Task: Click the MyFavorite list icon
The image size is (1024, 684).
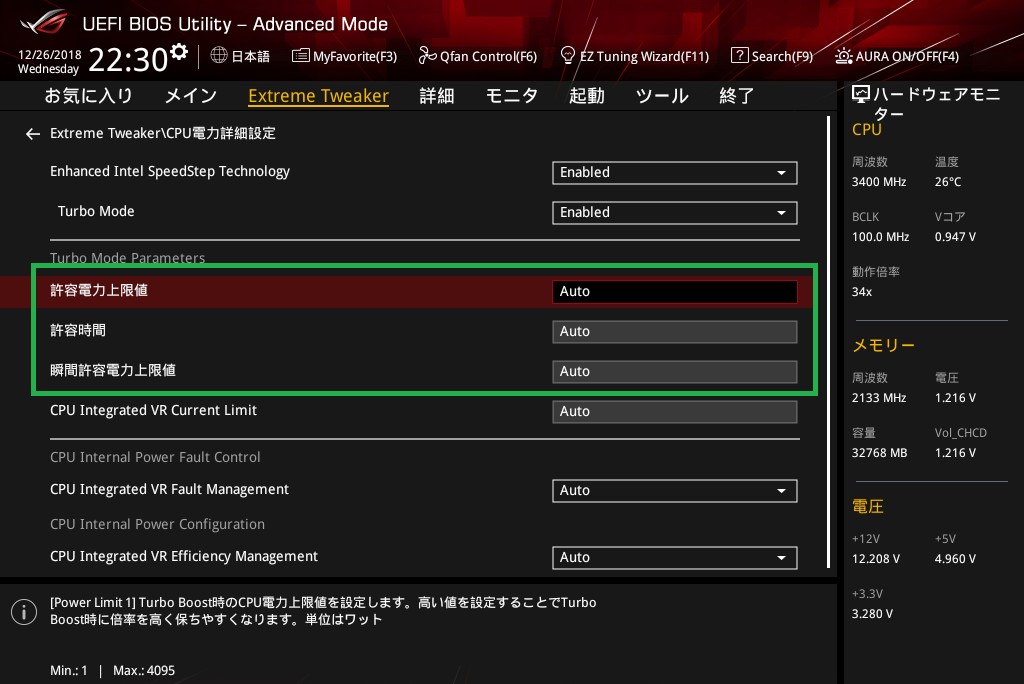Action: coord(300,56)
